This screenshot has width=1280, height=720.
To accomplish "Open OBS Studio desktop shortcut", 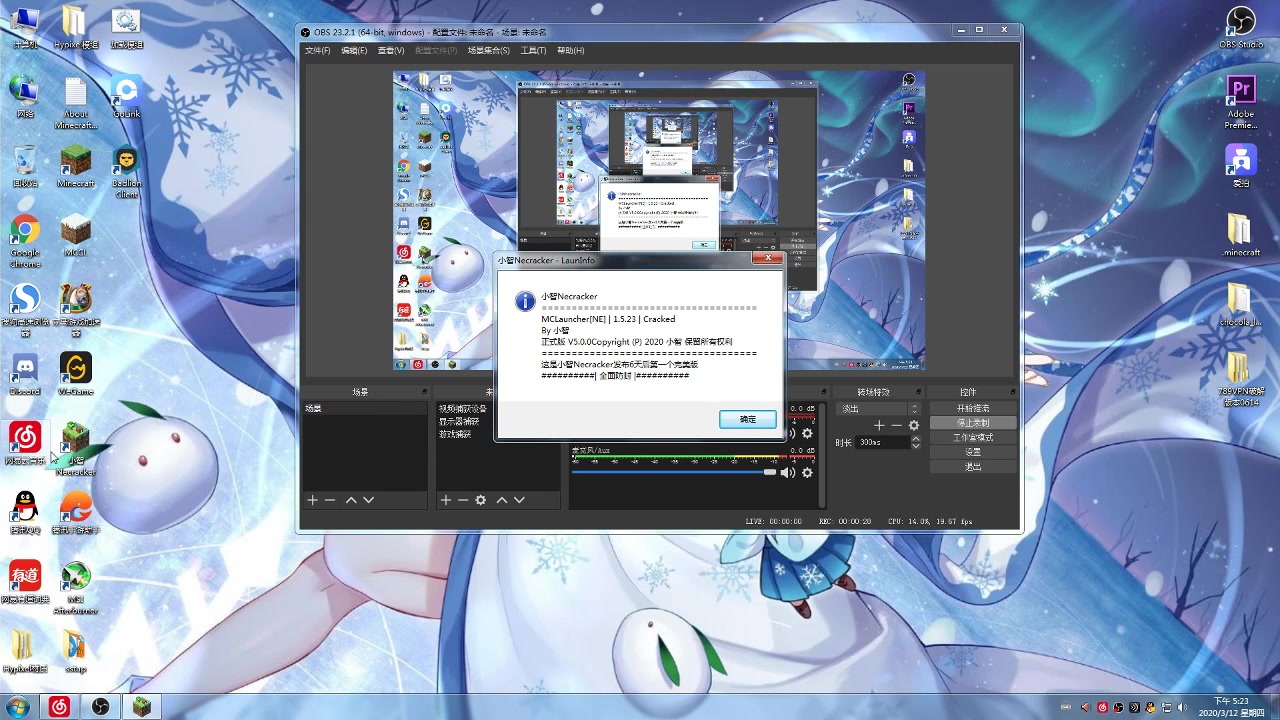I will click(x=1240, y=27).
